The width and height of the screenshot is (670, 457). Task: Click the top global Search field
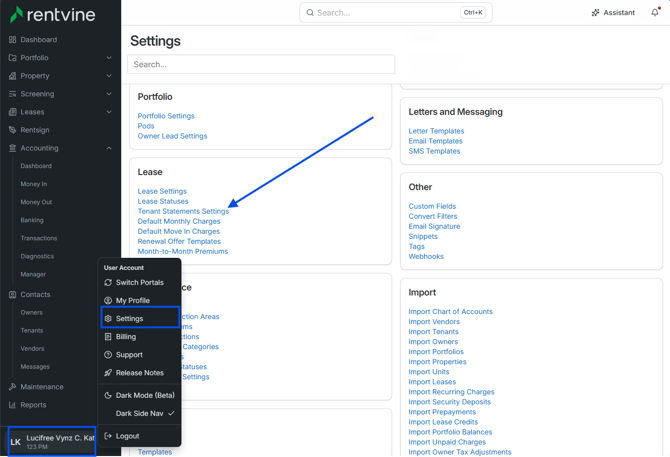click(x=396, y=13)
